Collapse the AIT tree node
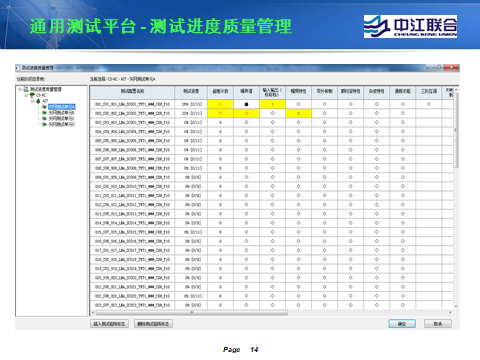Viewport: 480px width, 360px height. click(x=32, y=101)
